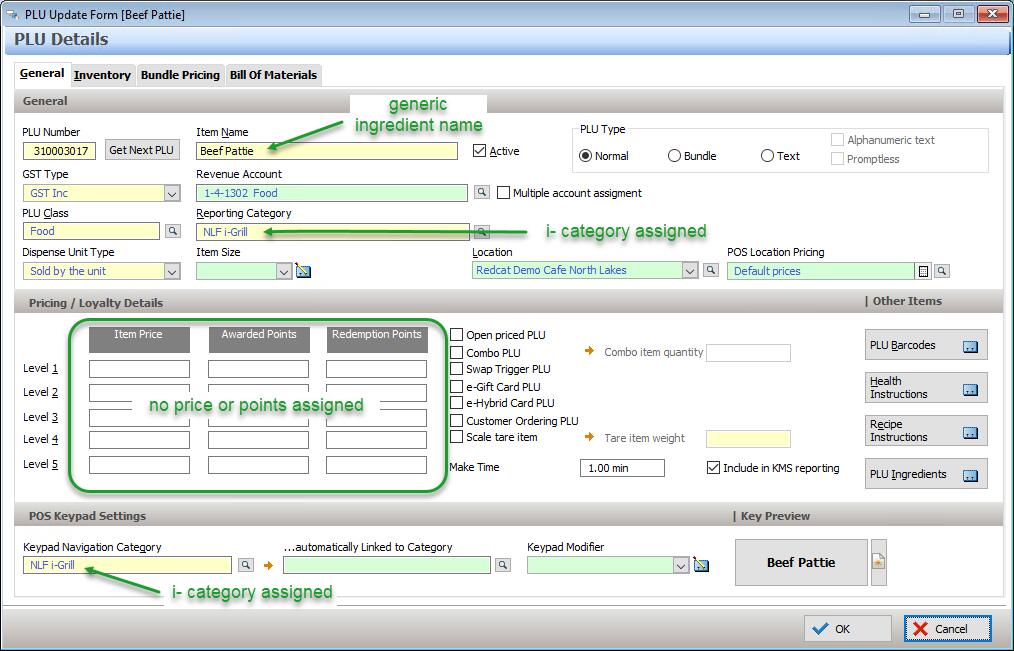Click edit icon next to Item Size
1014x651 pixels.
(304, 271)
